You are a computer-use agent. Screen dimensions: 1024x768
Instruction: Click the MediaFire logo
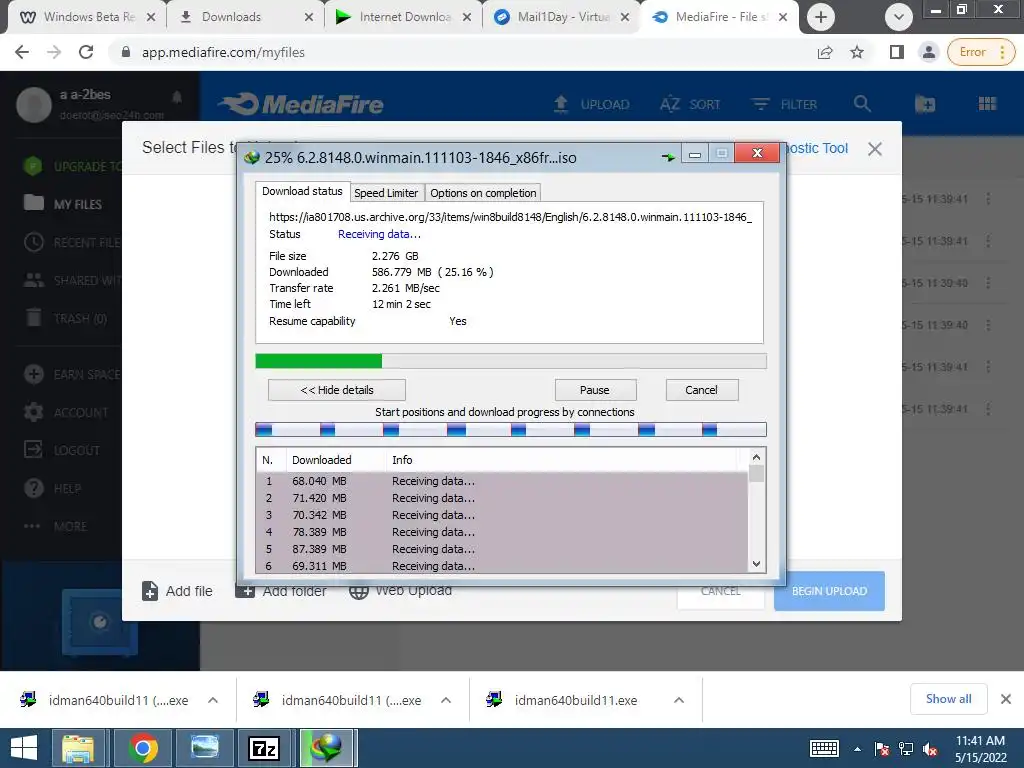click(x=301, y=104)
